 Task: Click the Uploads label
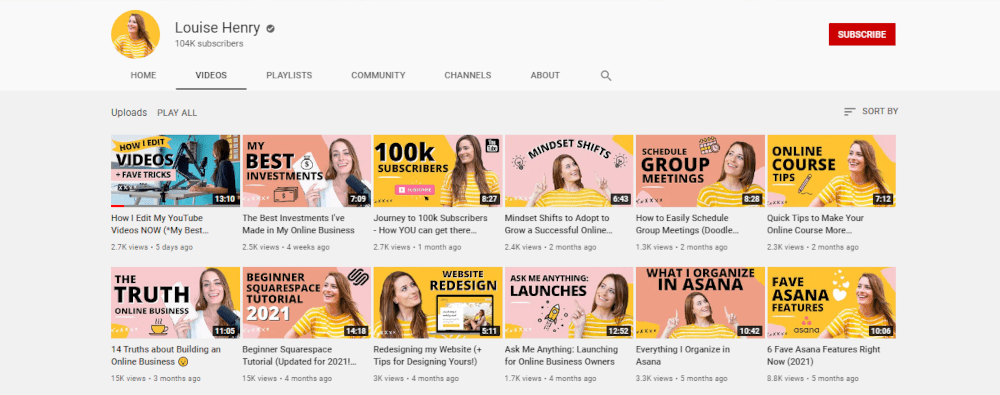point(129,112)
